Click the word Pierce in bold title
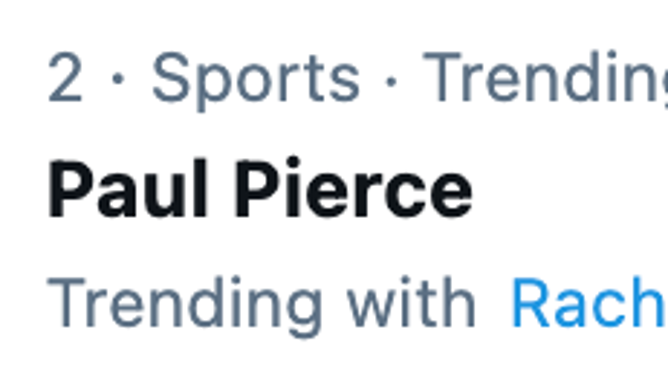Viewport: 668px width, 376px height. (x=354, y=189)
